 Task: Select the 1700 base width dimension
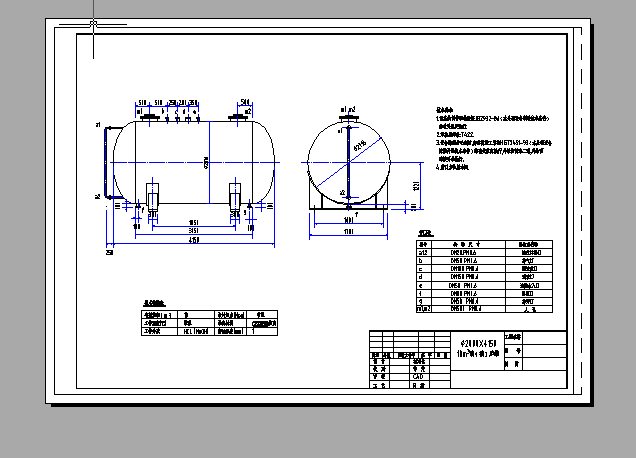[348, 232]
